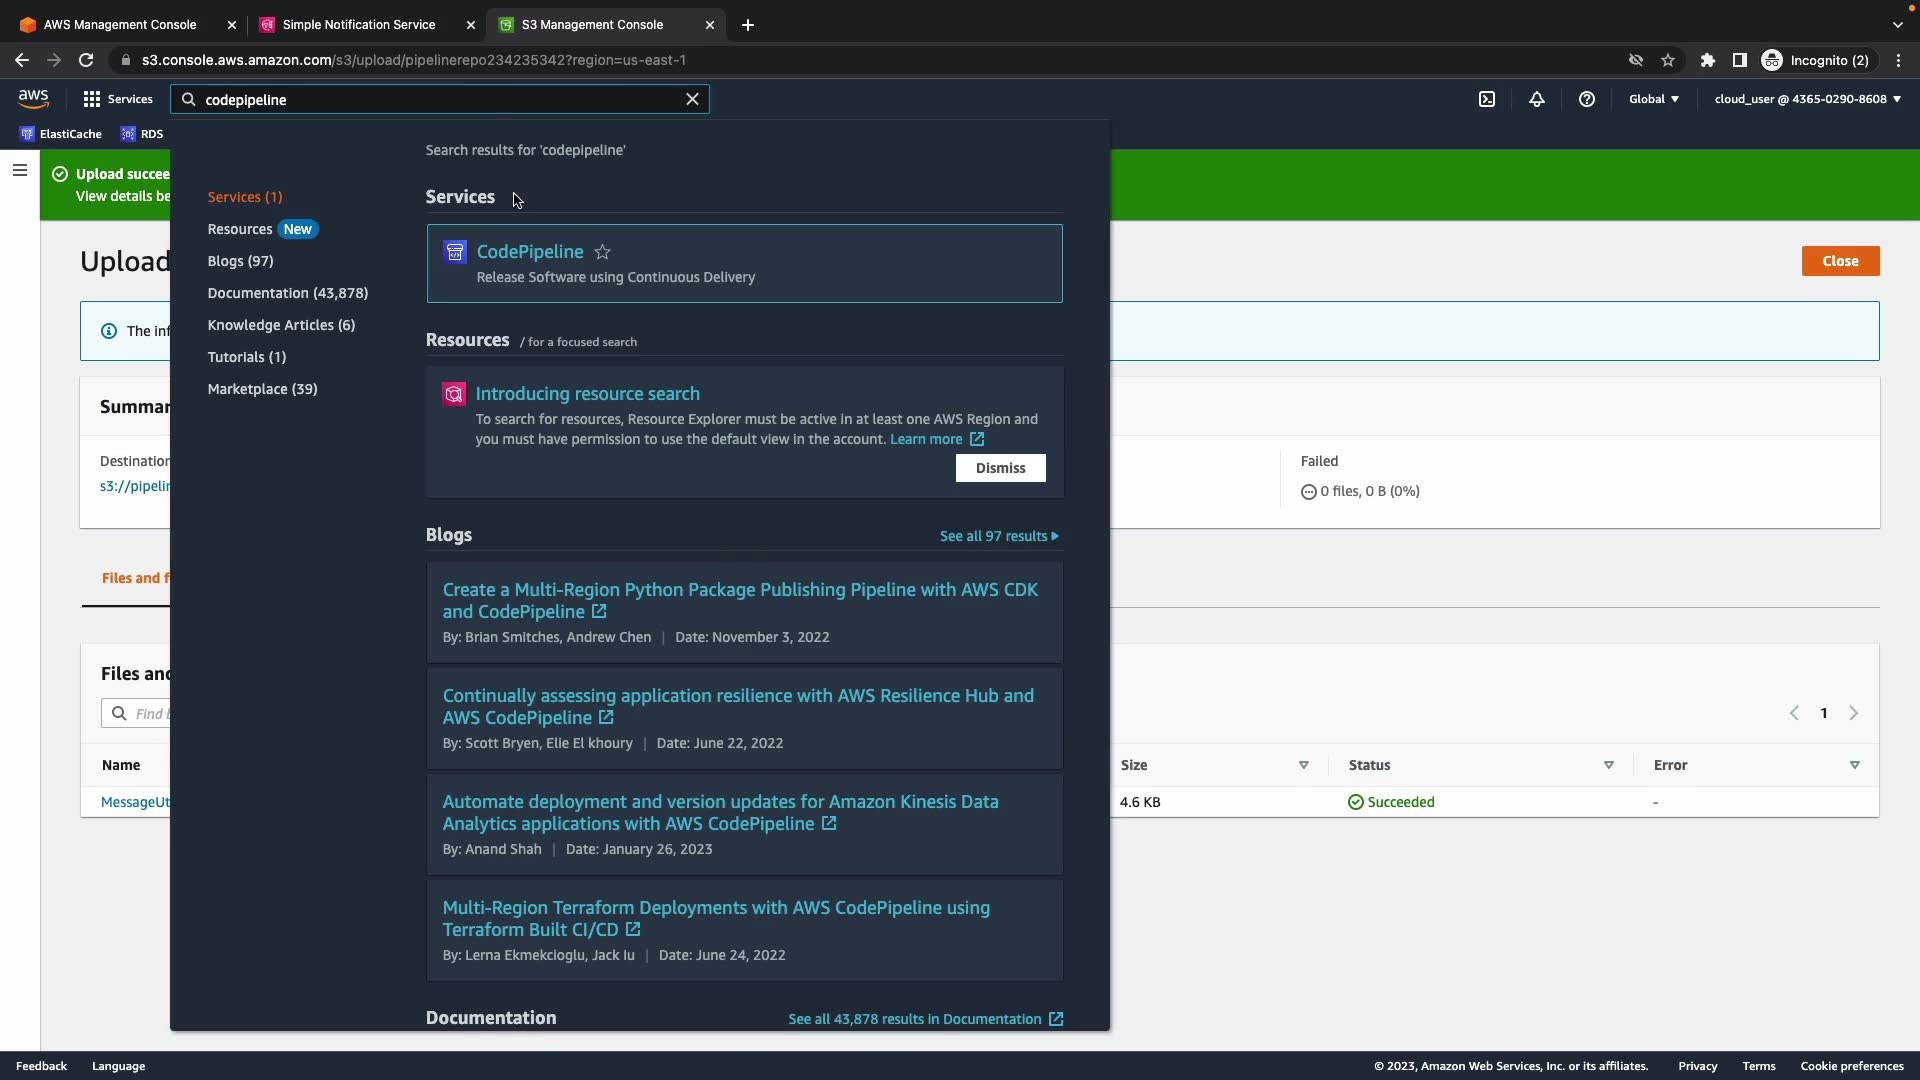Dismiss the resource search notice
The height and width of the screenshot is (1080, 1920).
pyautogui.click(x=1000, y=468)
